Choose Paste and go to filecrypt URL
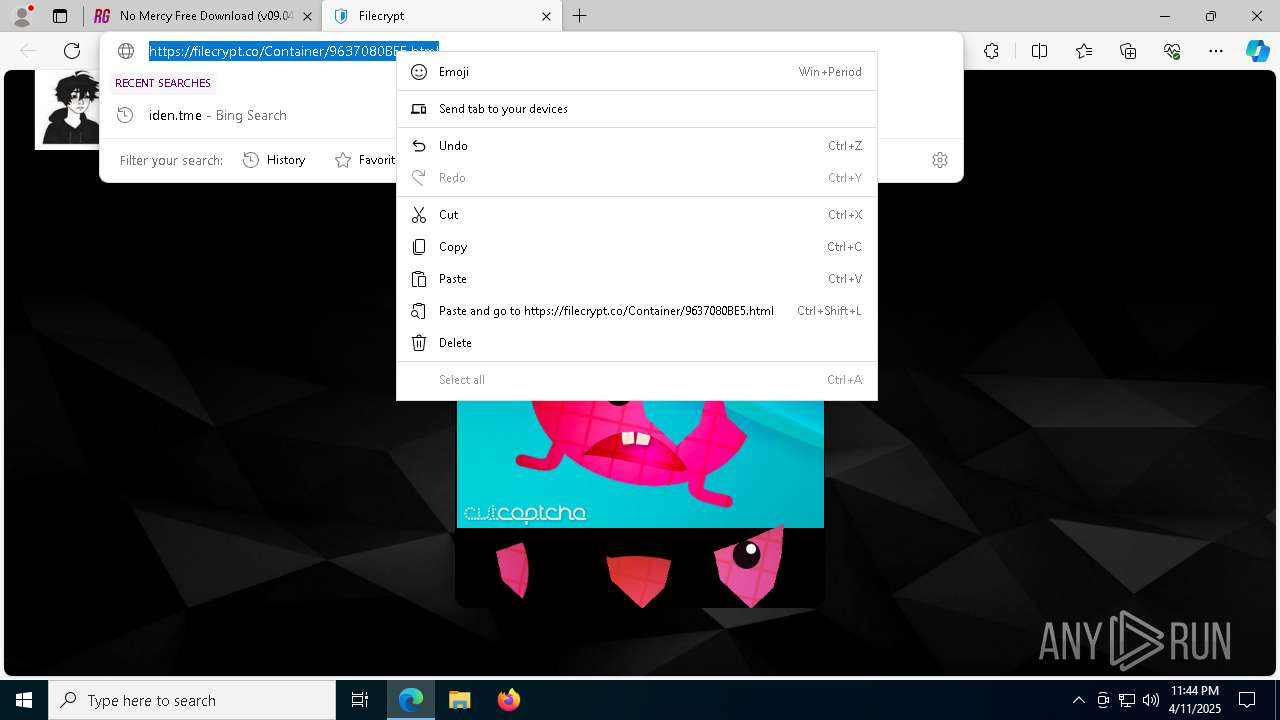This screenshot has width=1280, height=720. pos(637,311)
